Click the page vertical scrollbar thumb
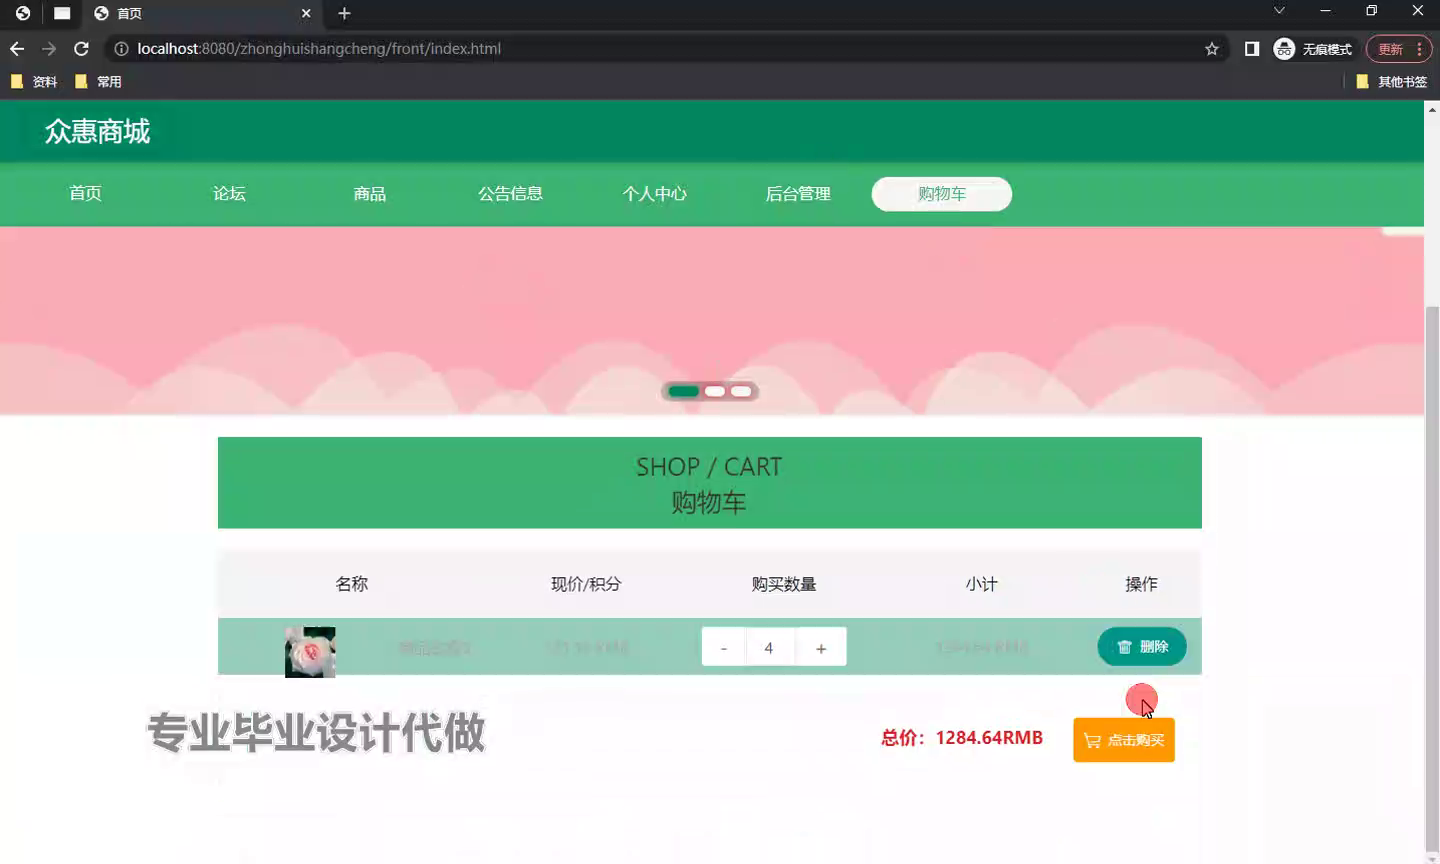The image size is (1440, 864). click(x=1432, y=577)
